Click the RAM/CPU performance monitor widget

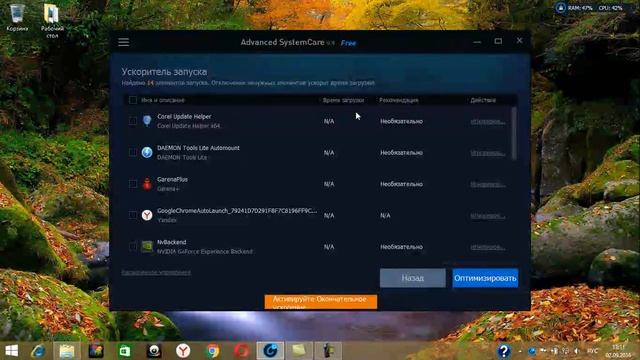[589, 8]
